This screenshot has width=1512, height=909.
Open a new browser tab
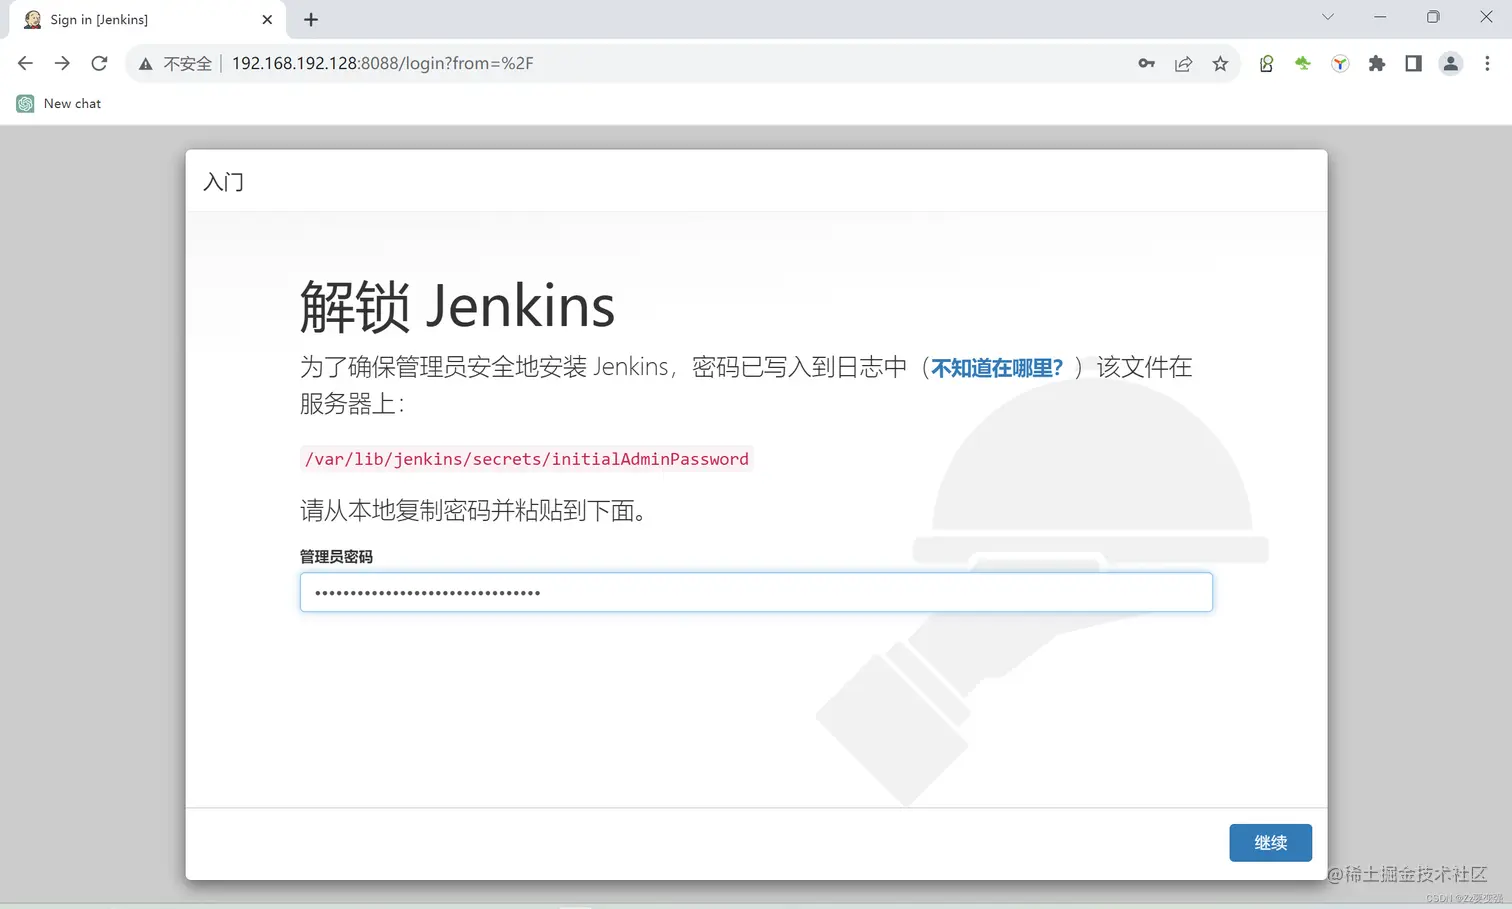click(x=311, y=19)
